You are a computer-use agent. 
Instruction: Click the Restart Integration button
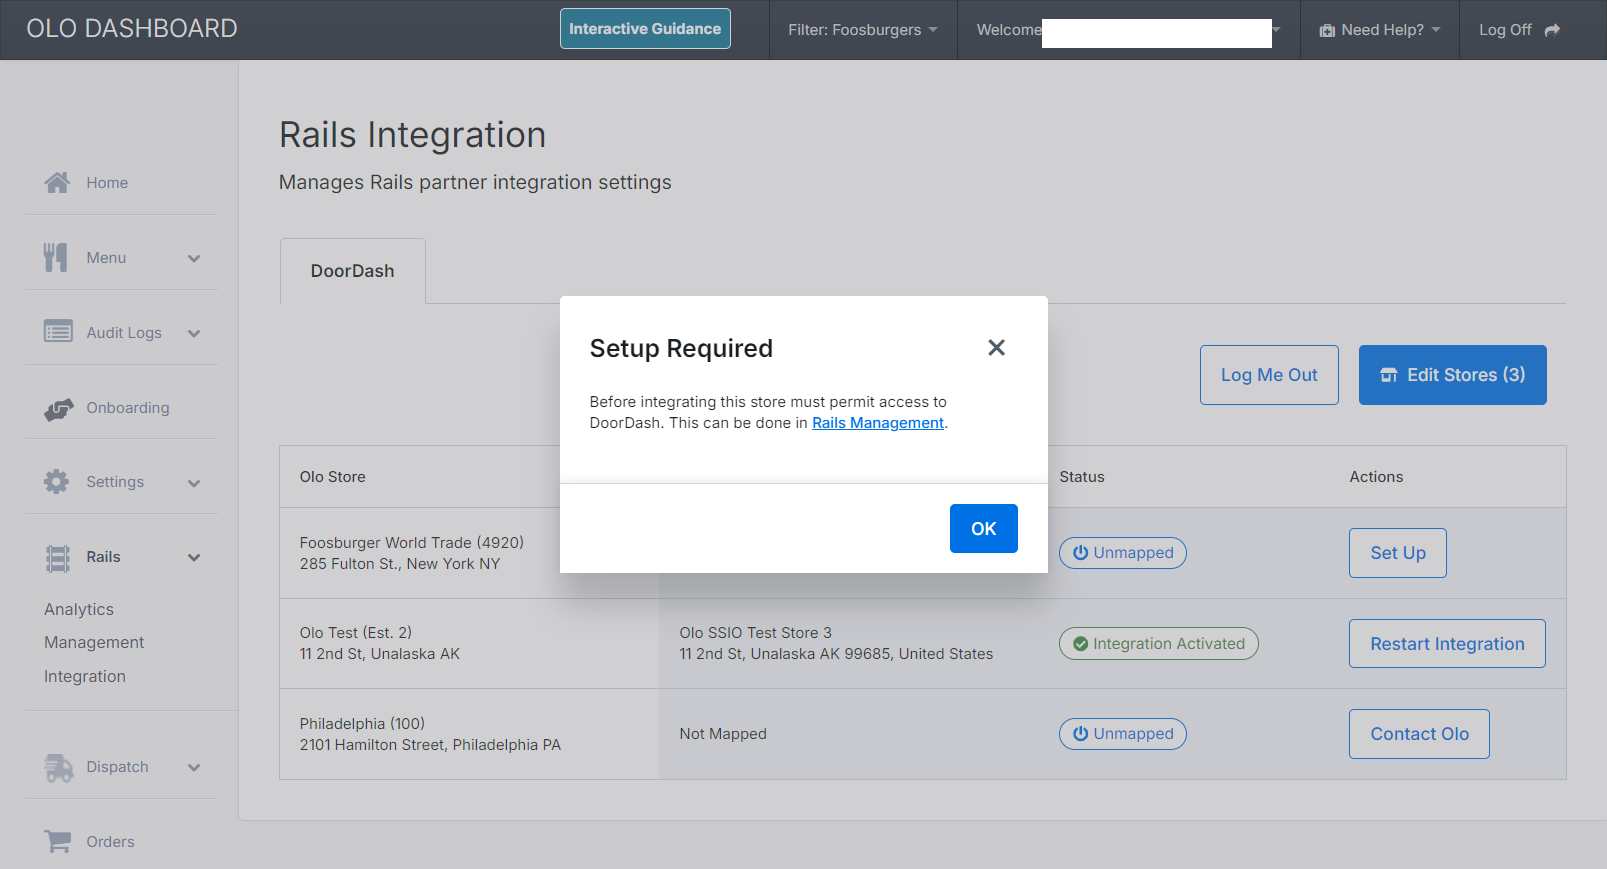(1447, 644)
